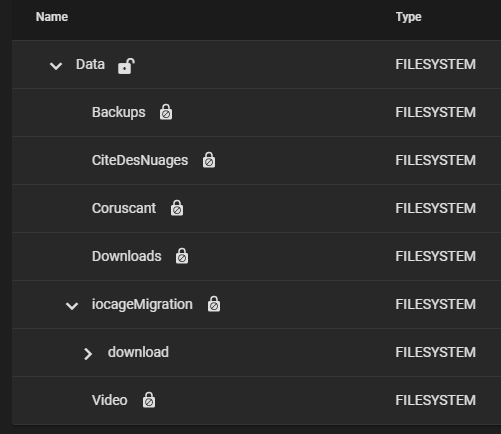Select the Backups dataset row

(x=256, y=112)
